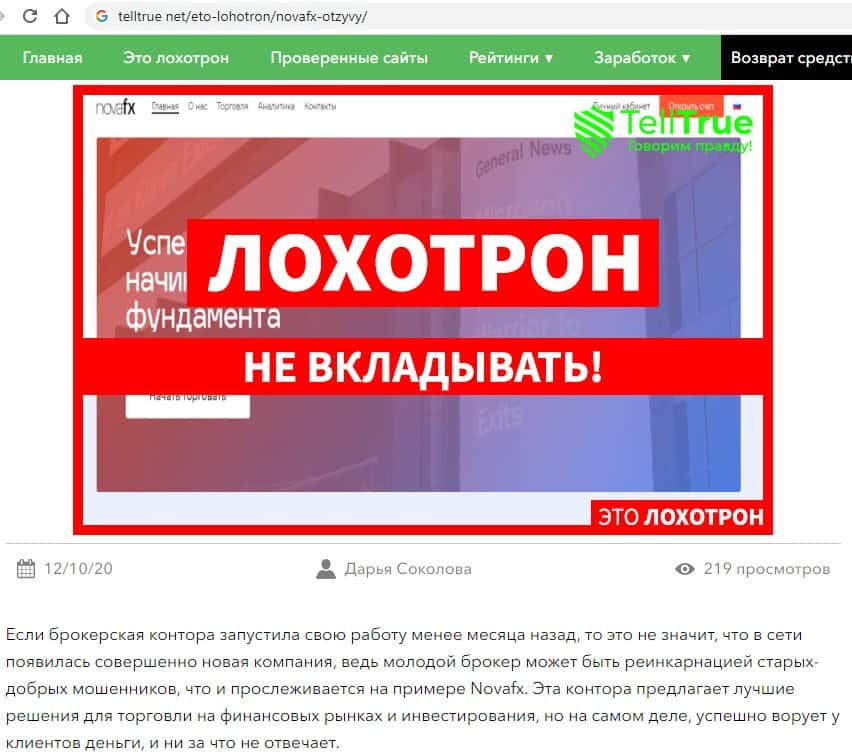Click the browser home icon

[62, 16]
